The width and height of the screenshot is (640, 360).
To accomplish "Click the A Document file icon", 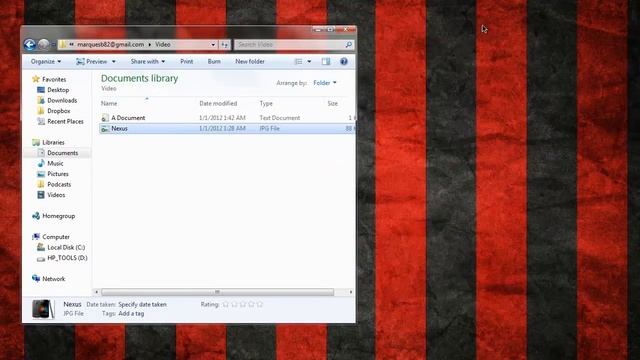I will [105, 118].
